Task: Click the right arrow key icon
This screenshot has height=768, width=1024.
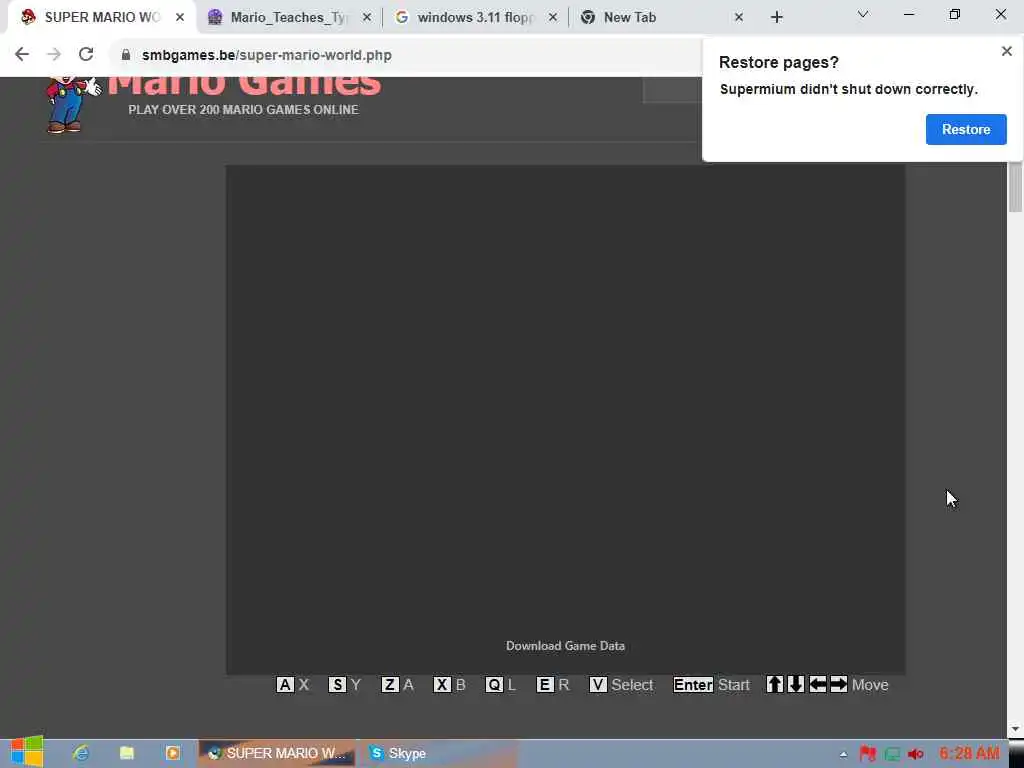Action: (x=839, y=684)
